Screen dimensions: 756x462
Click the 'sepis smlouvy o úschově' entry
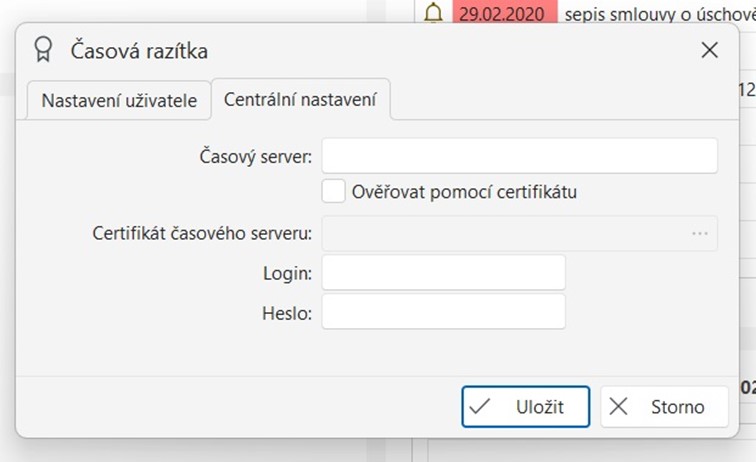click(660, 13)
